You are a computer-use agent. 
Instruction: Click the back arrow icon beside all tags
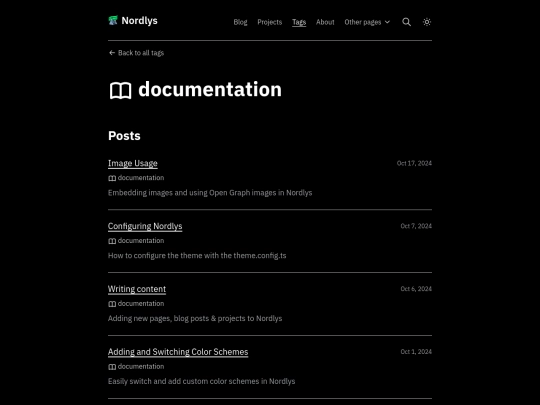click(112, 53)
